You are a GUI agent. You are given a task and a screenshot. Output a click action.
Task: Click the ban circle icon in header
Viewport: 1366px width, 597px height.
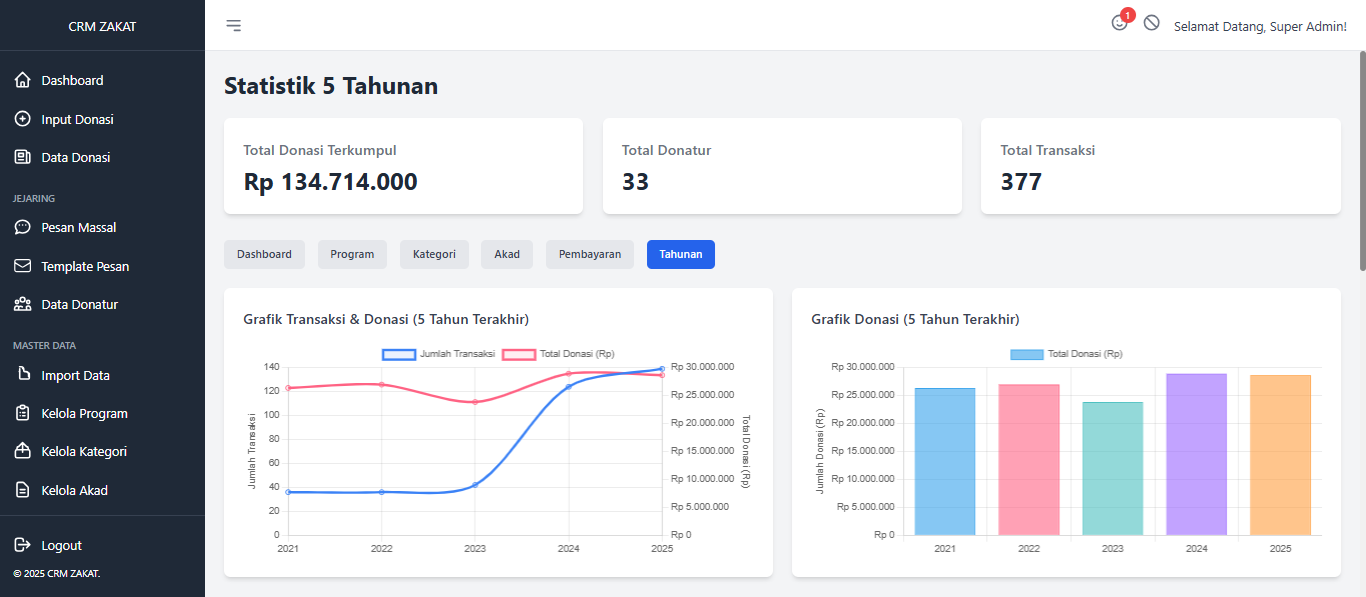point(1152,23)
